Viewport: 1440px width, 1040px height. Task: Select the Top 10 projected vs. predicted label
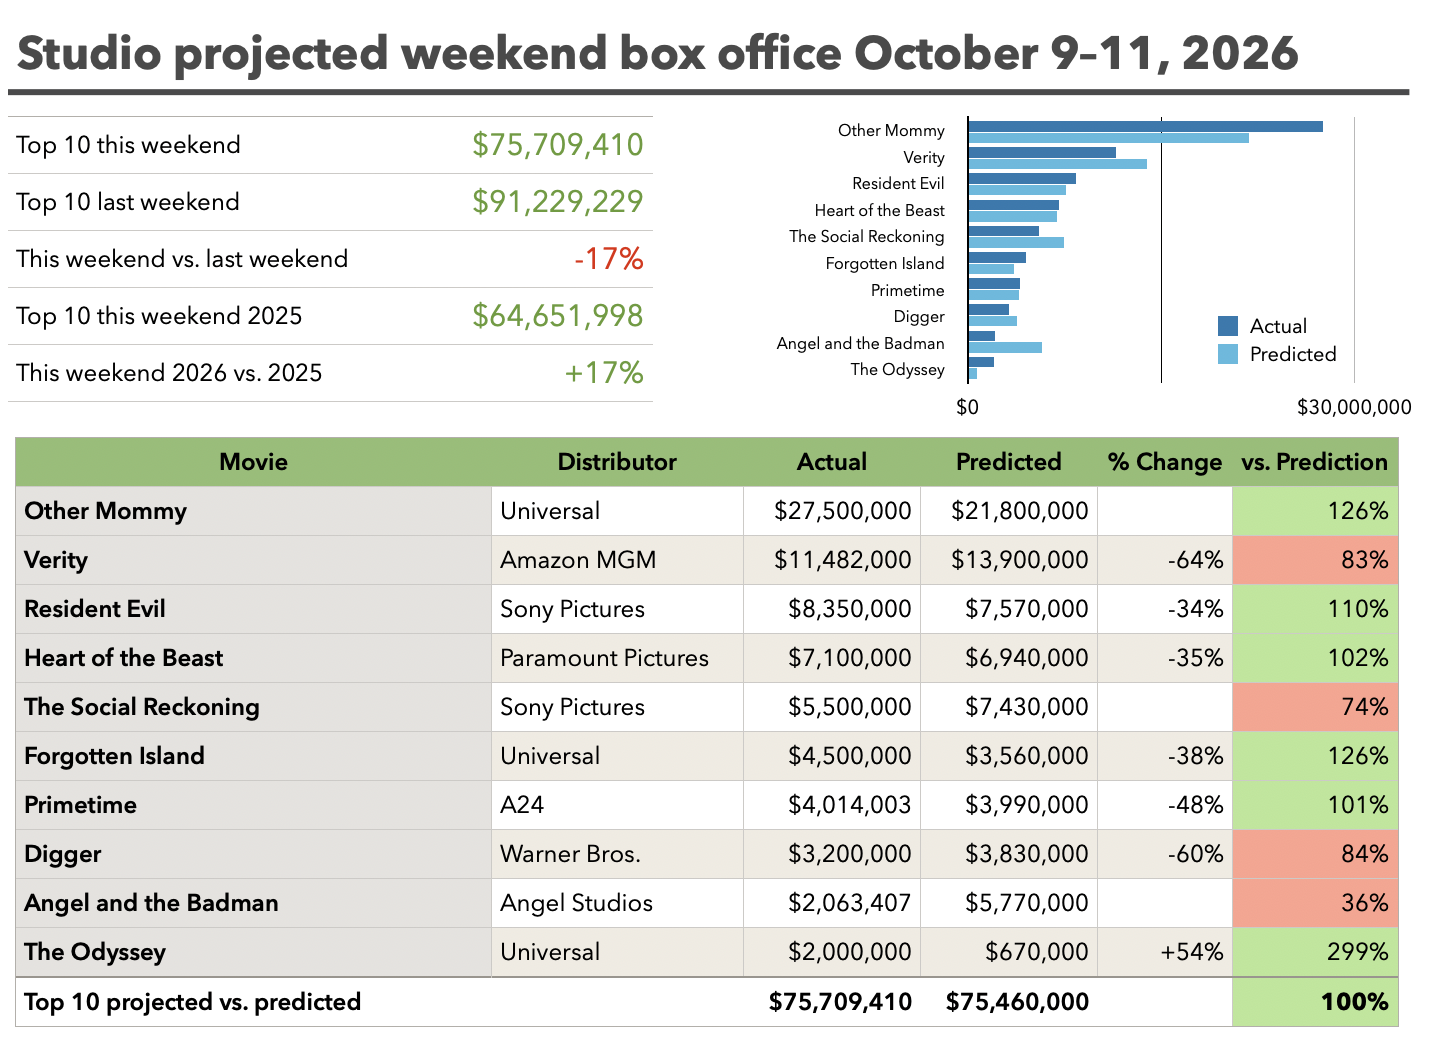pyautogui.click(x=192, y=1002)
